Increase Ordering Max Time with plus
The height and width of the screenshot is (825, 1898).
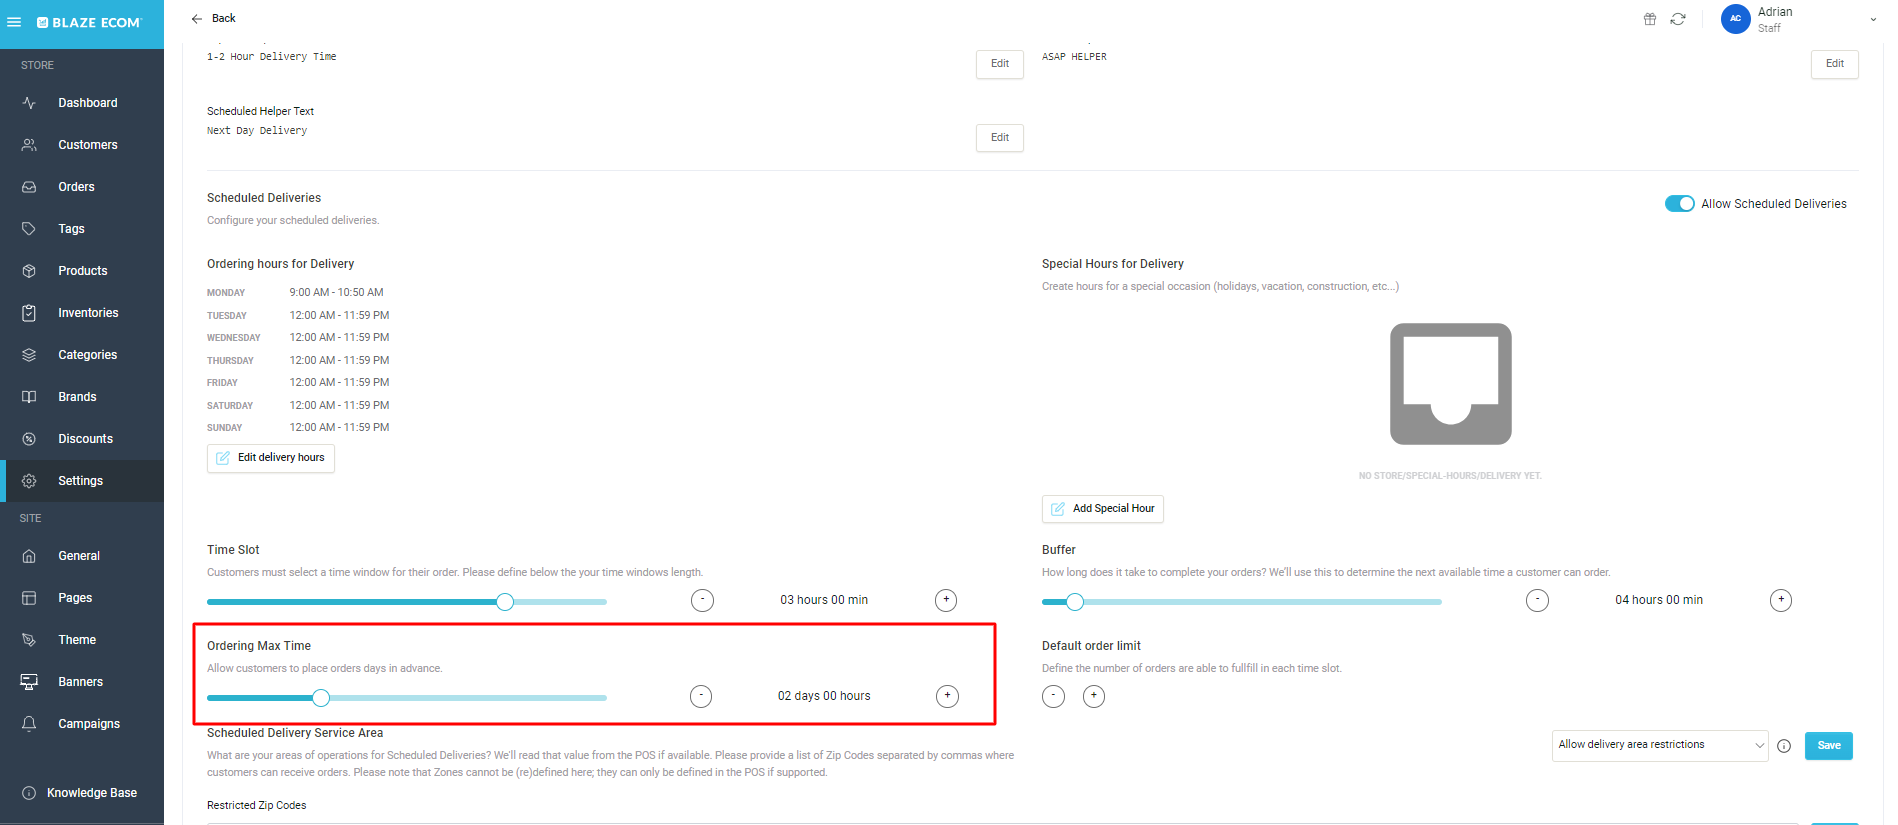(947, 696)
